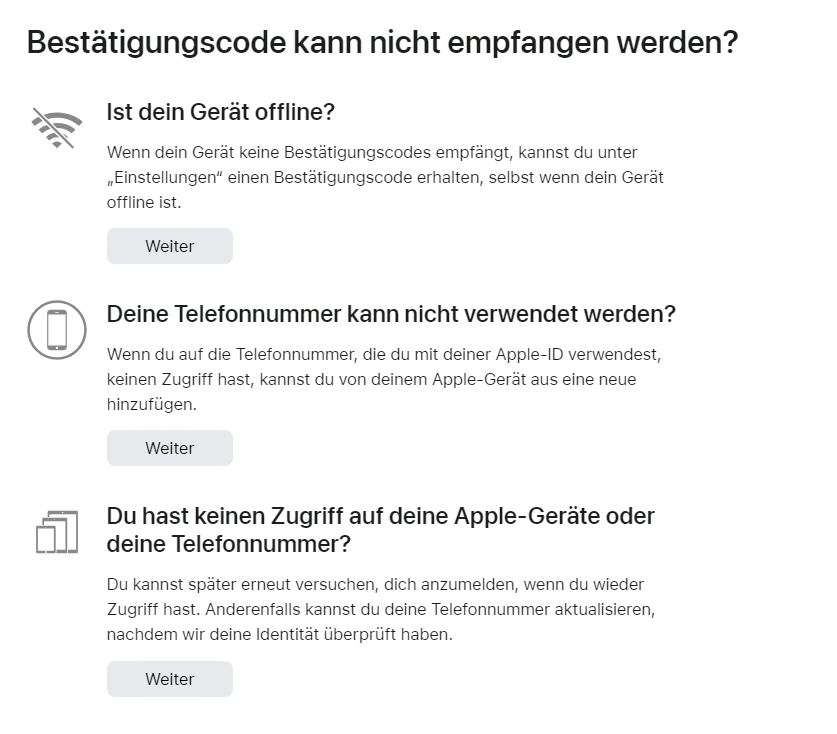Click the heading 'Ist dein Gerät offline?'

point(220,112)
